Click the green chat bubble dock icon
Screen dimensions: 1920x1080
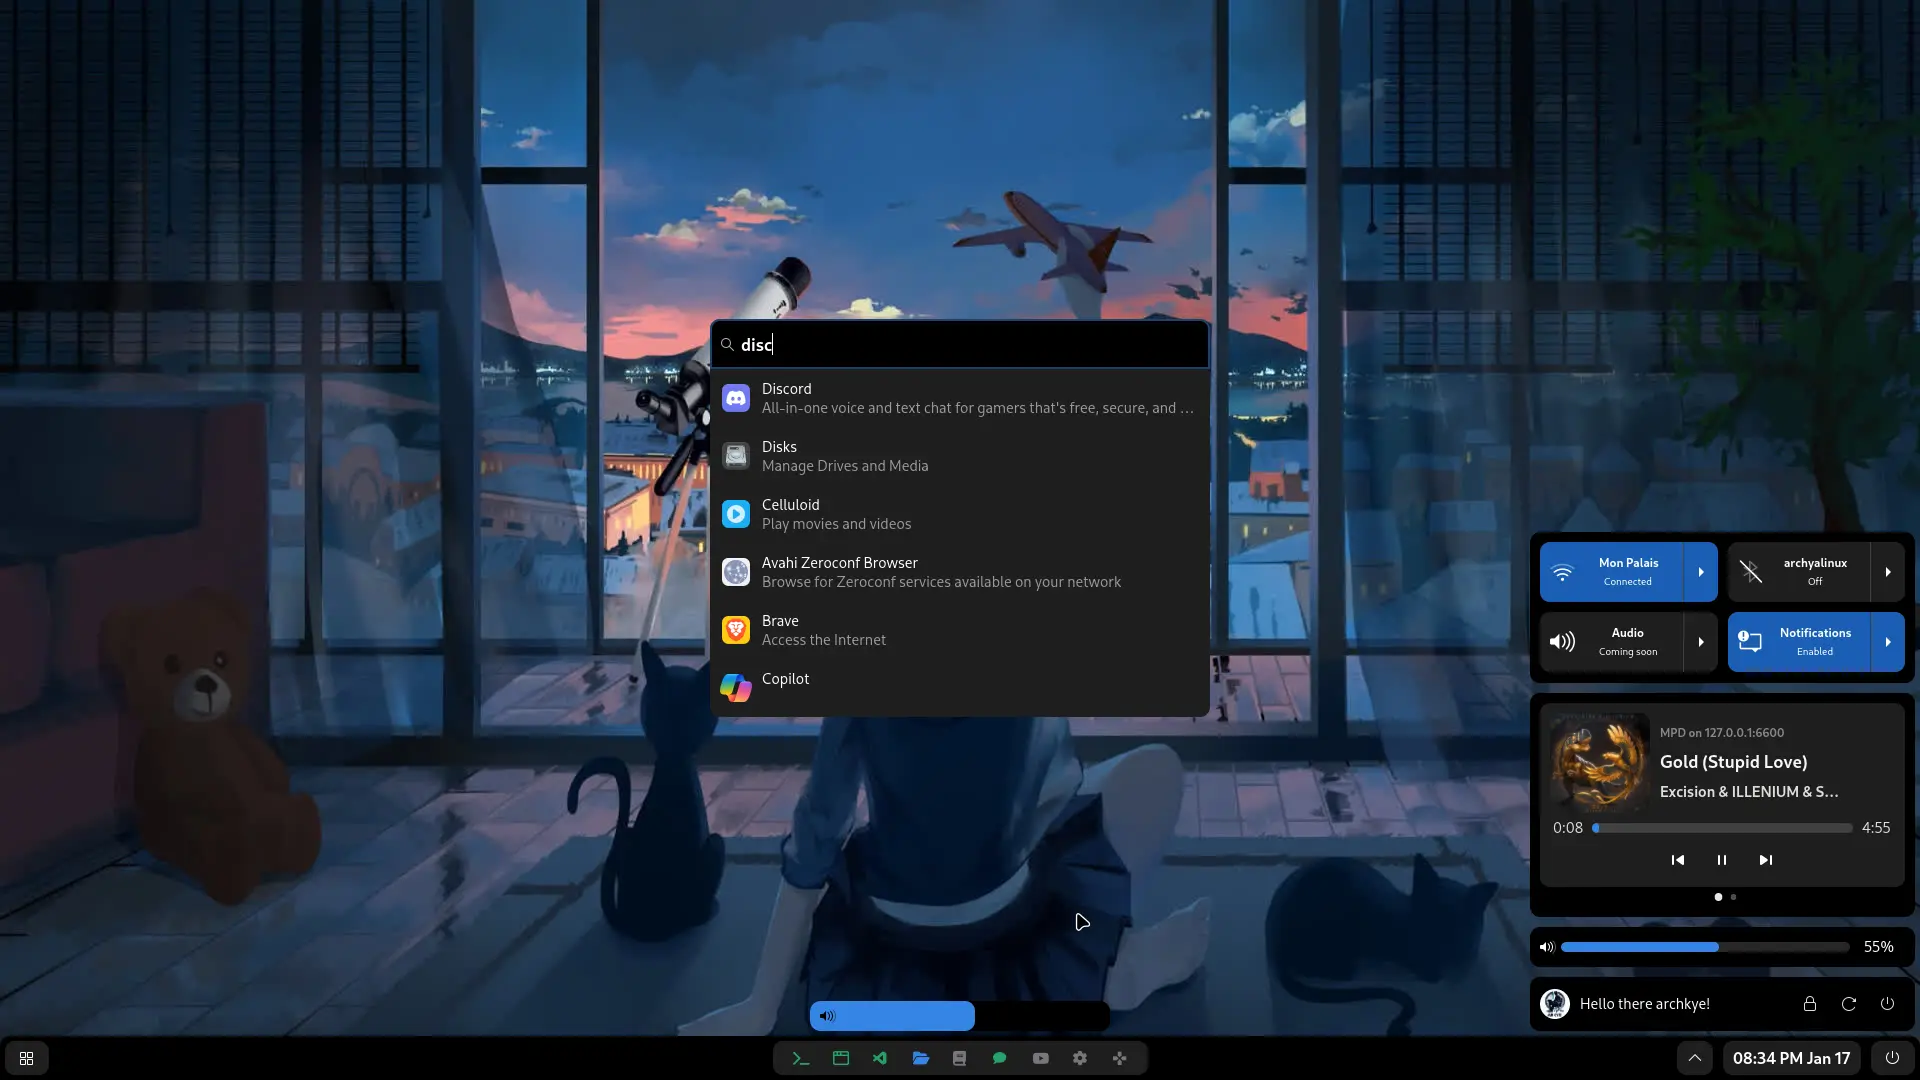tap(999, 1058)
